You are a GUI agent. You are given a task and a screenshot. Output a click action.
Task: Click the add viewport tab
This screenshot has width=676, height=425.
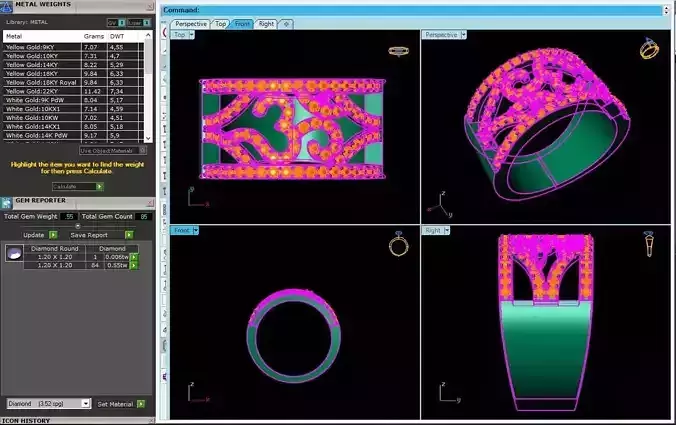pos(286,24)
